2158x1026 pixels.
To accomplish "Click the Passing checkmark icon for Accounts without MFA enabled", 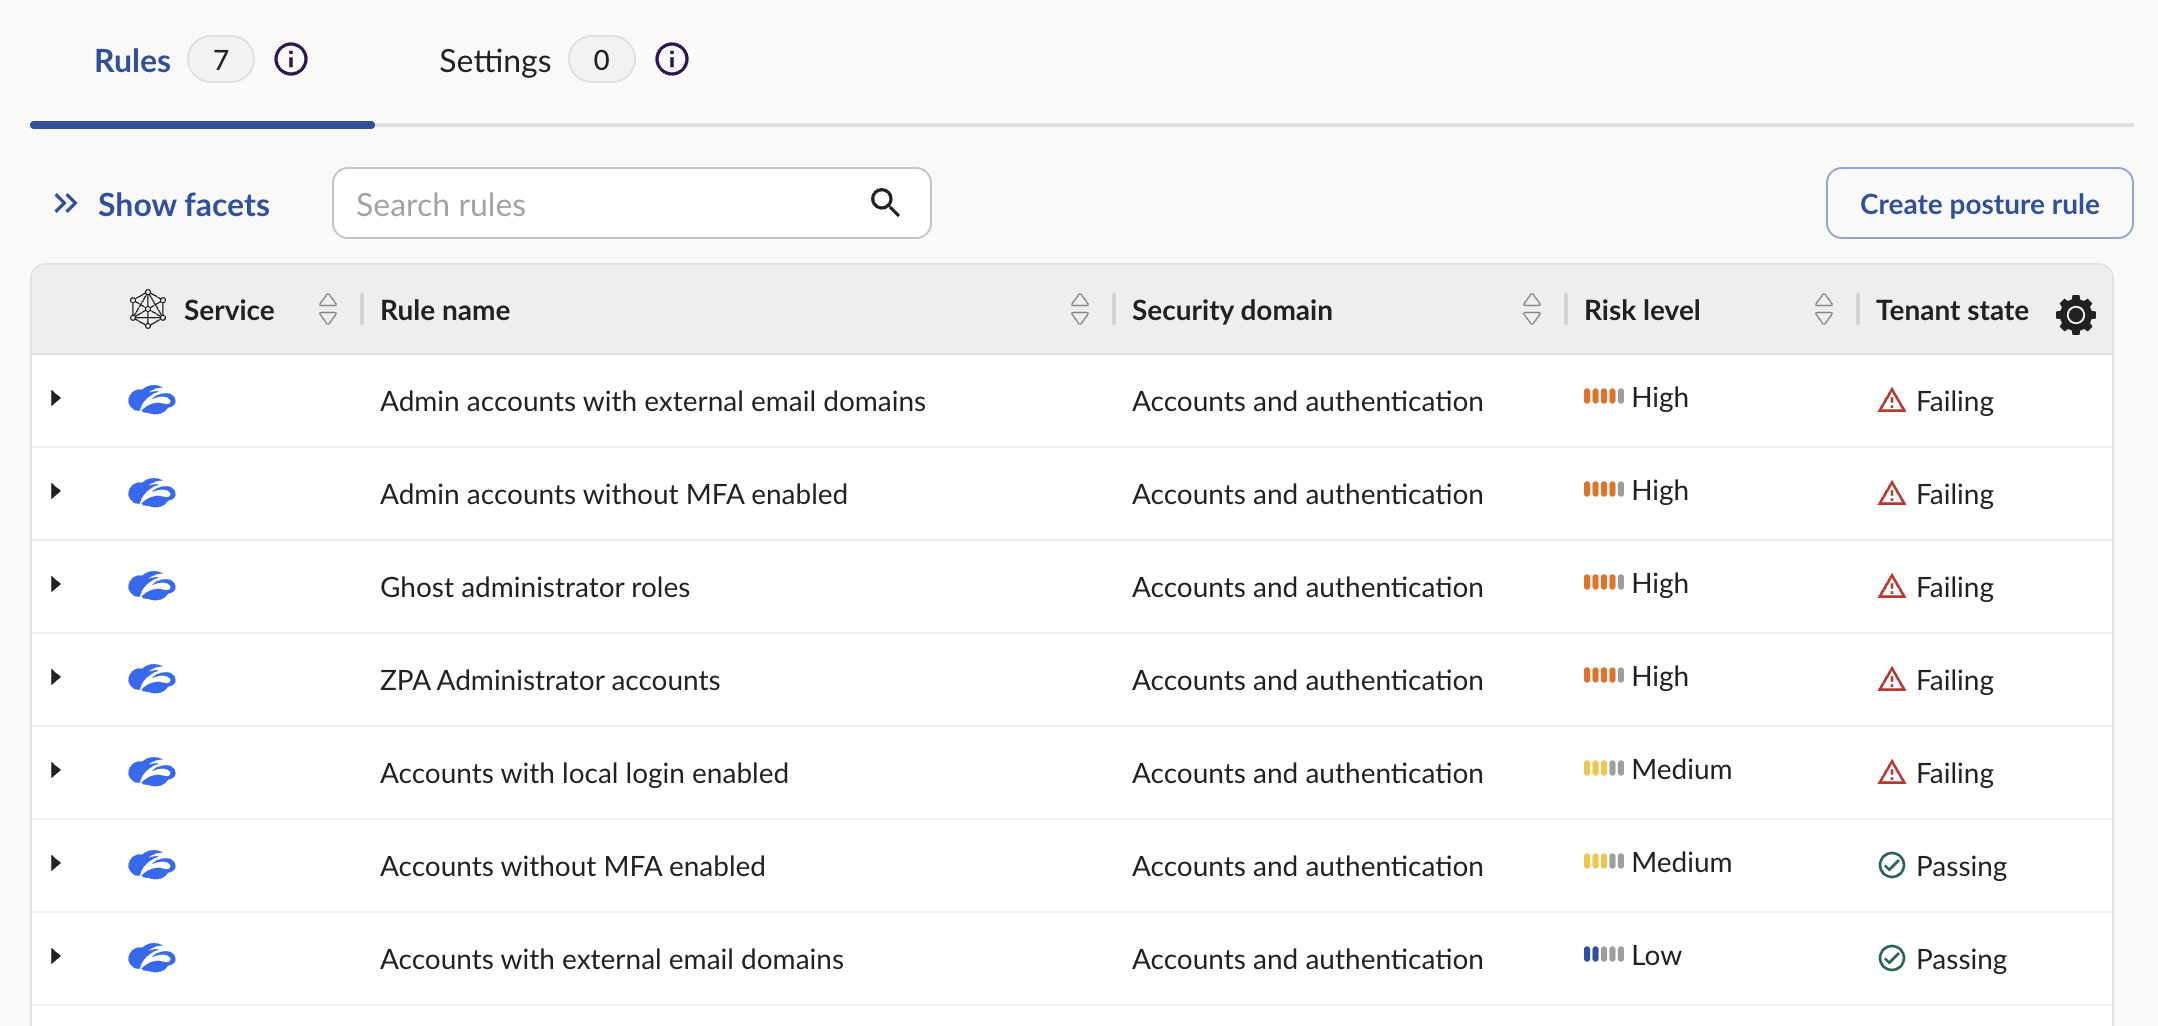I will [x=1891, y=866].
